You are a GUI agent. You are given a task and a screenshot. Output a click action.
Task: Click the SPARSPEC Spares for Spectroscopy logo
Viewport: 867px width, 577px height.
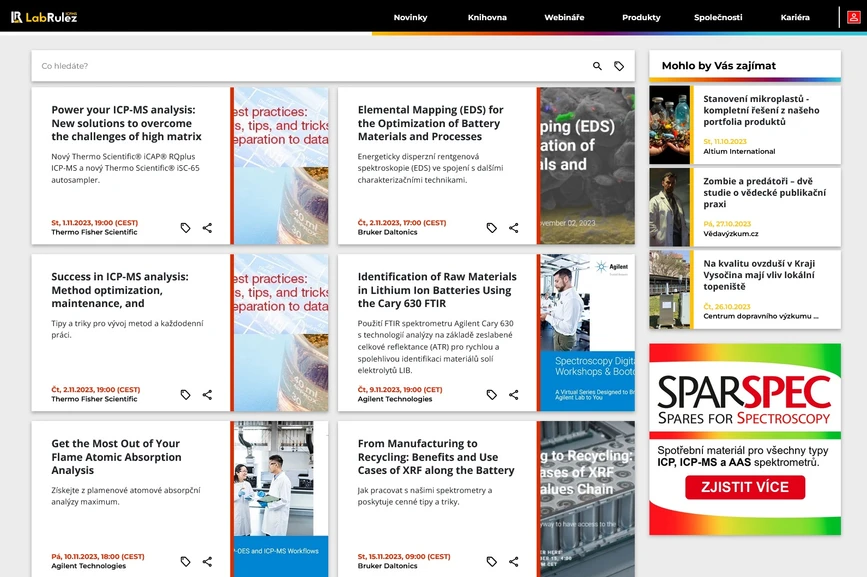[x=744, y=400]
